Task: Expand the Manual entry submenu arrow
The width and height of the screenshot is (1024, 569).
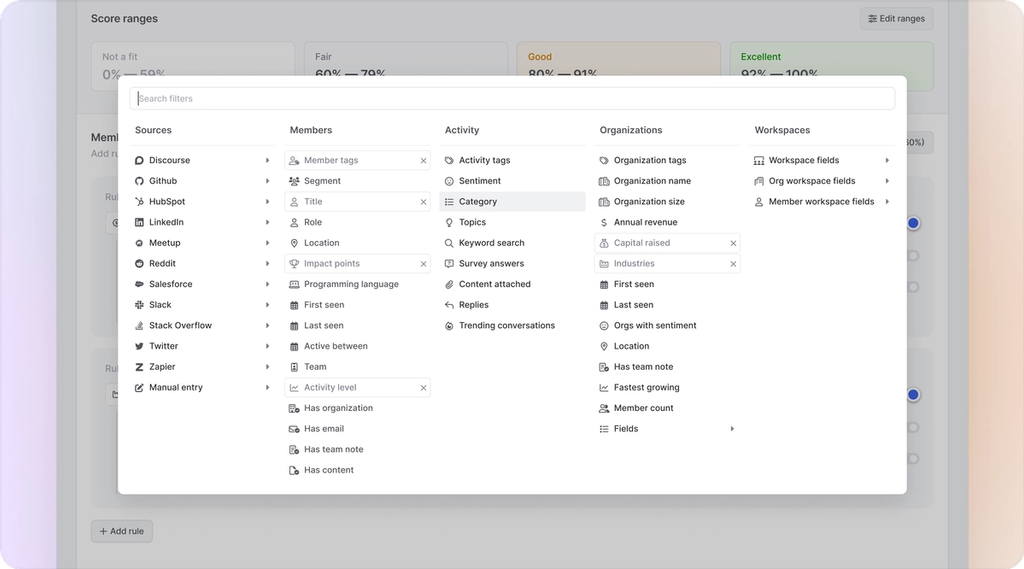Action: (x=267, y=387)
